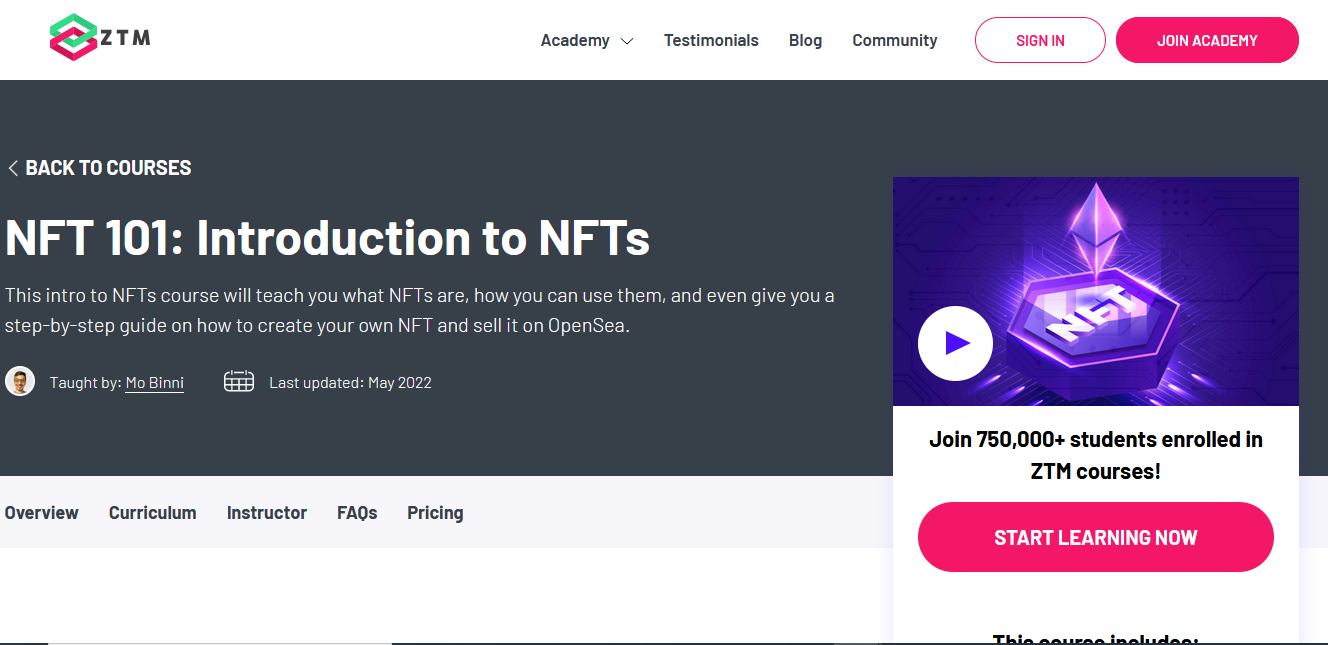1328x645 pixels.
Task: Go to the Testimonials page
Action: (711, 40)
